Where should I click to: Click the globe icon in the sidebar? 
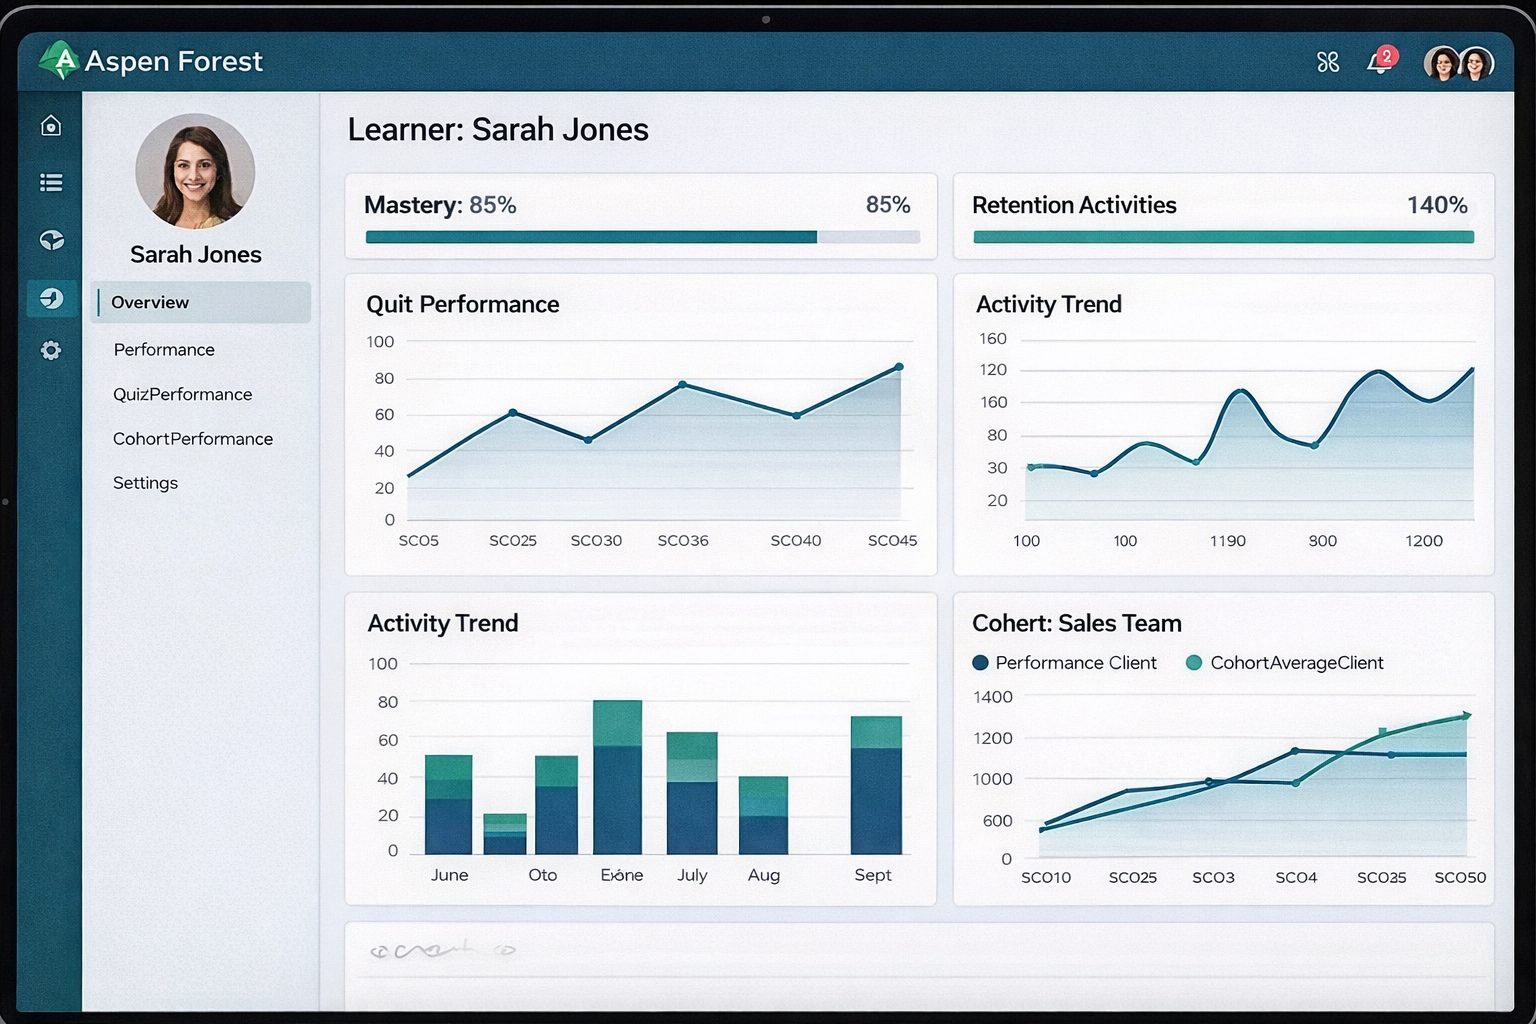pos(51,240)
